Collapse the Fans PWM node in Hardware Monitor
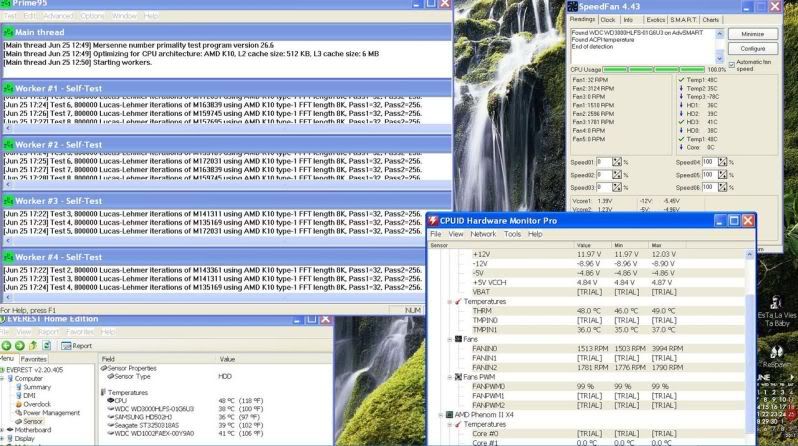Image resolution: width=798 pixels, height=446 pixels. [450, 376]
